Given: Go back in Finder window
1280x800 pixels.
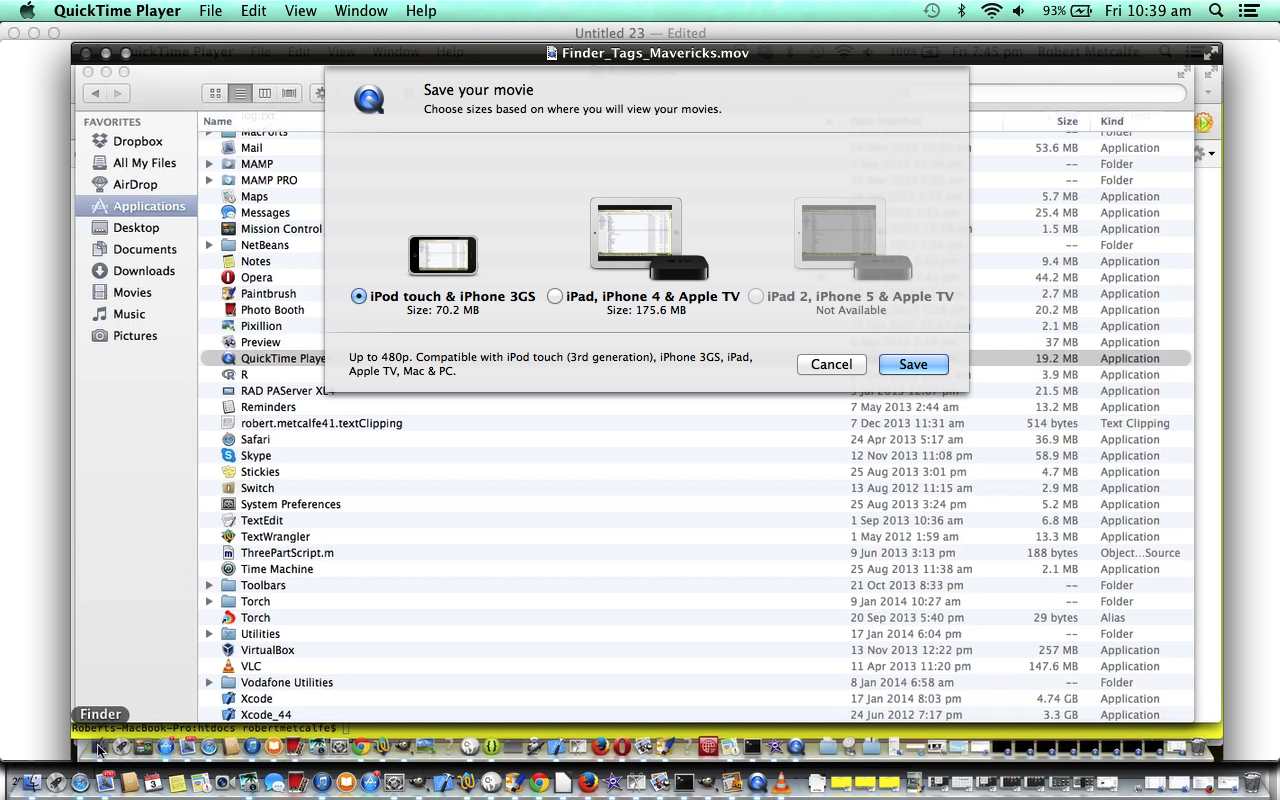Looking at the screenshot, I should [x=95, y=93].
